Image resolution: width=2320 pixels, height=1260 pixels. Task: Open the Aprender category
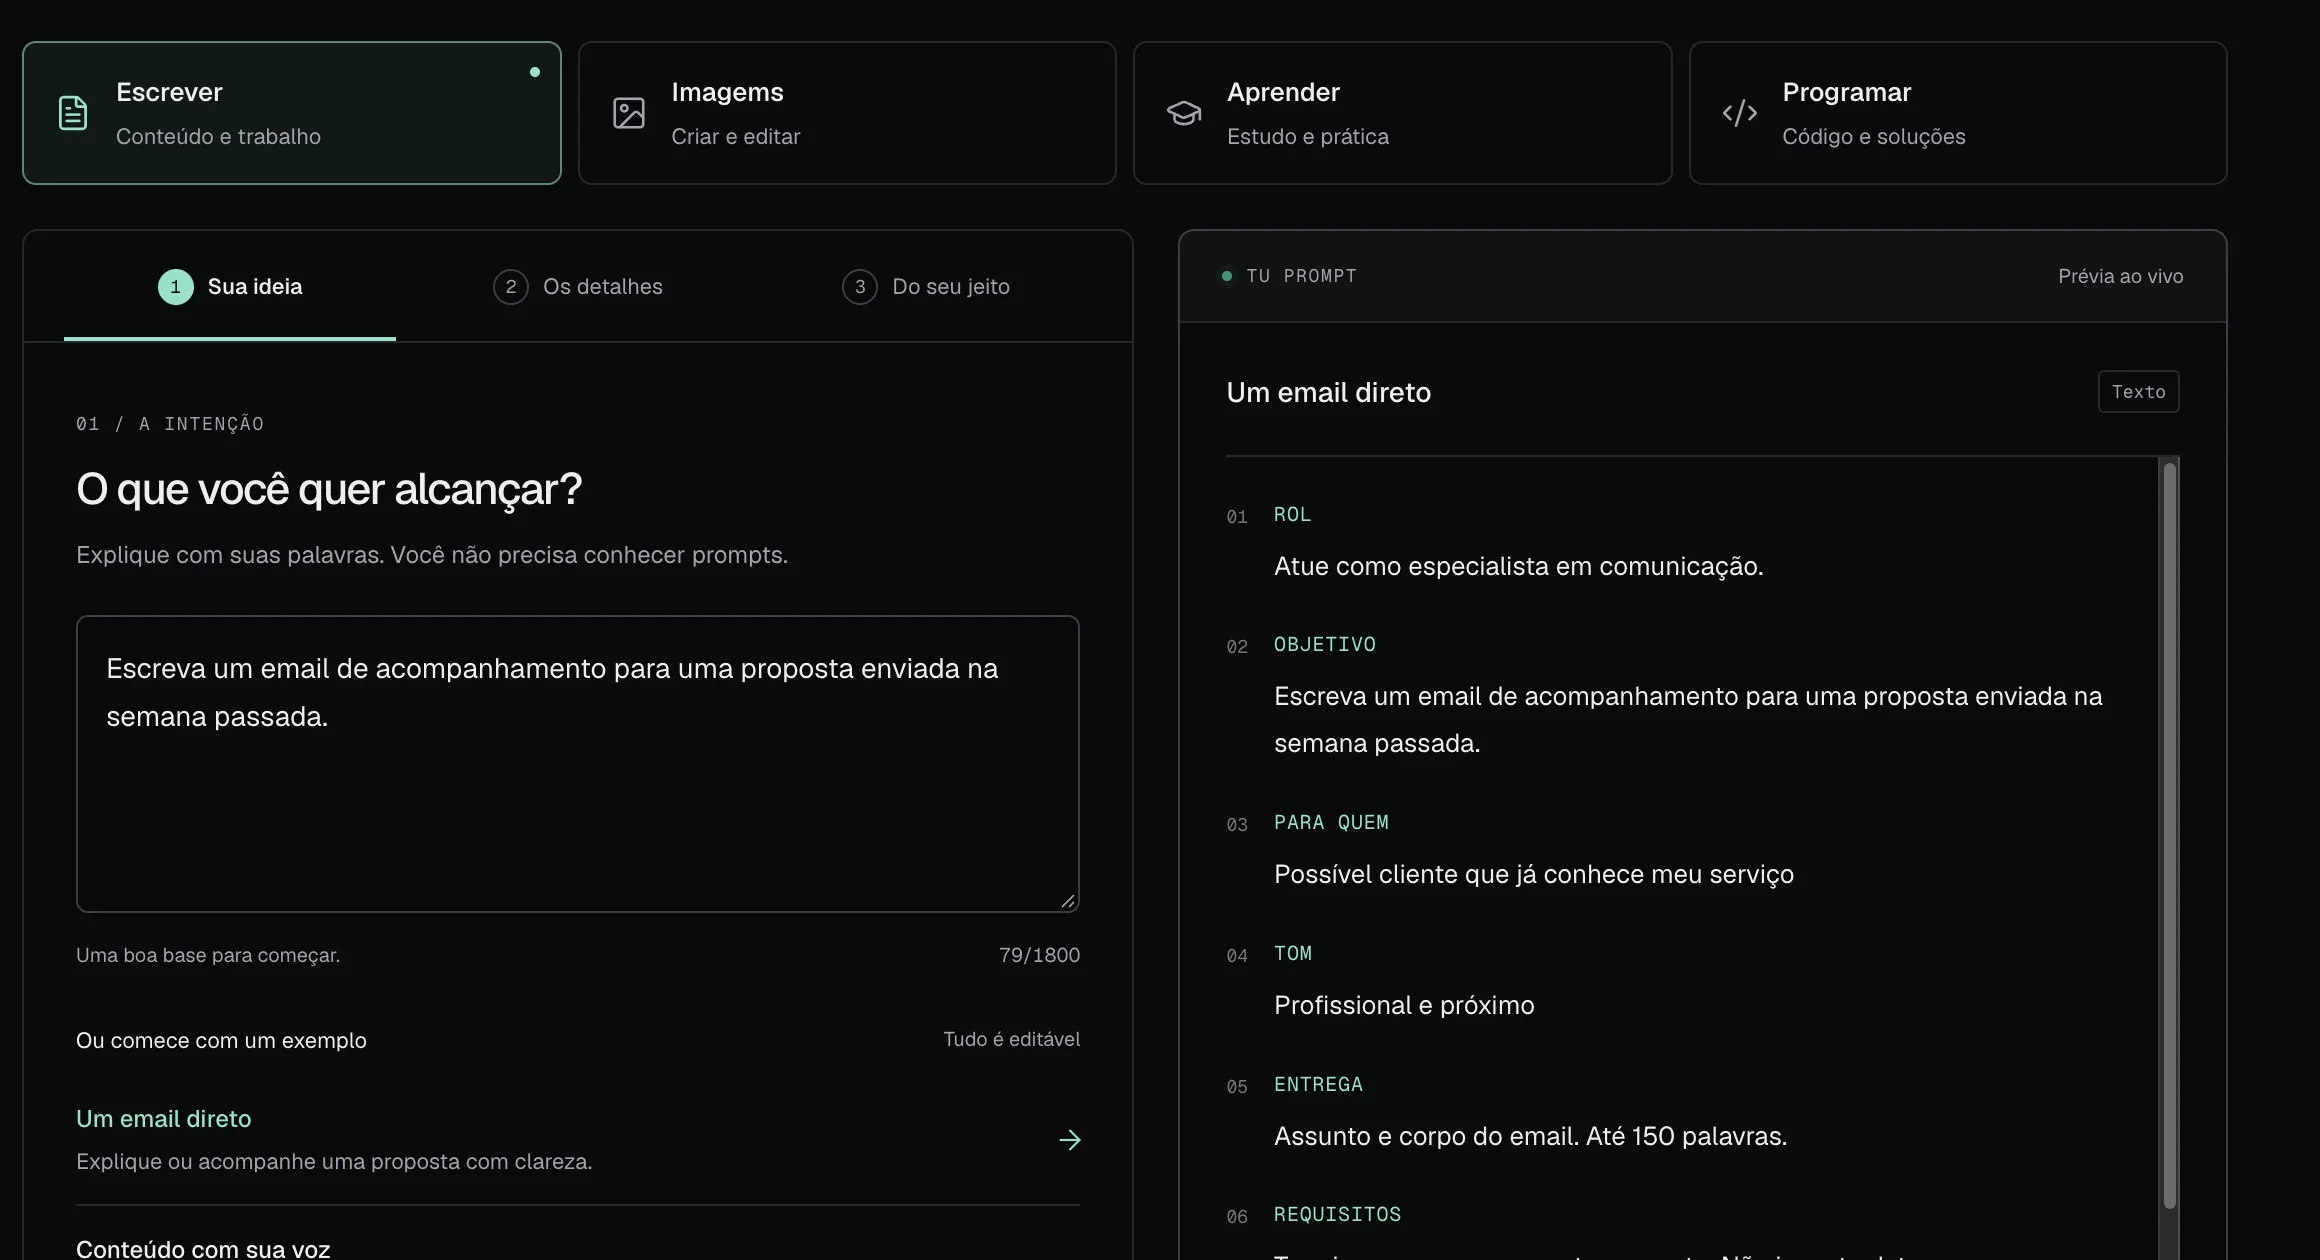click(1402, 113)
